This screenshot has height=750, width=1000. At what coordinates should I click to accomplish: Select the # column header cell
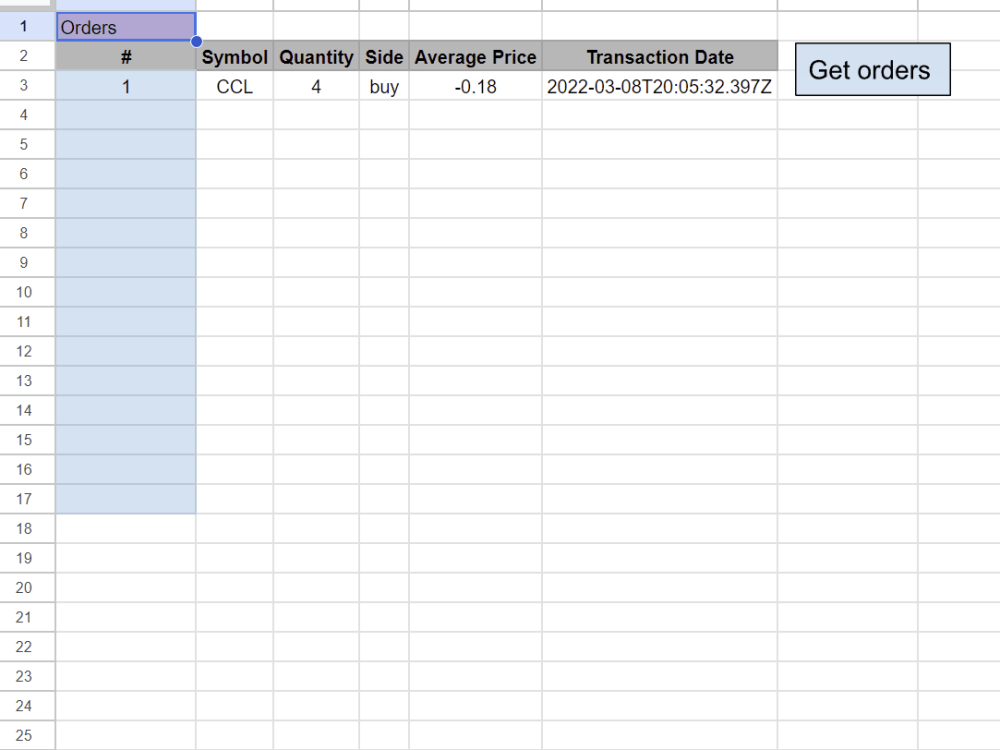pyautogui.click(x=126, y=57)
